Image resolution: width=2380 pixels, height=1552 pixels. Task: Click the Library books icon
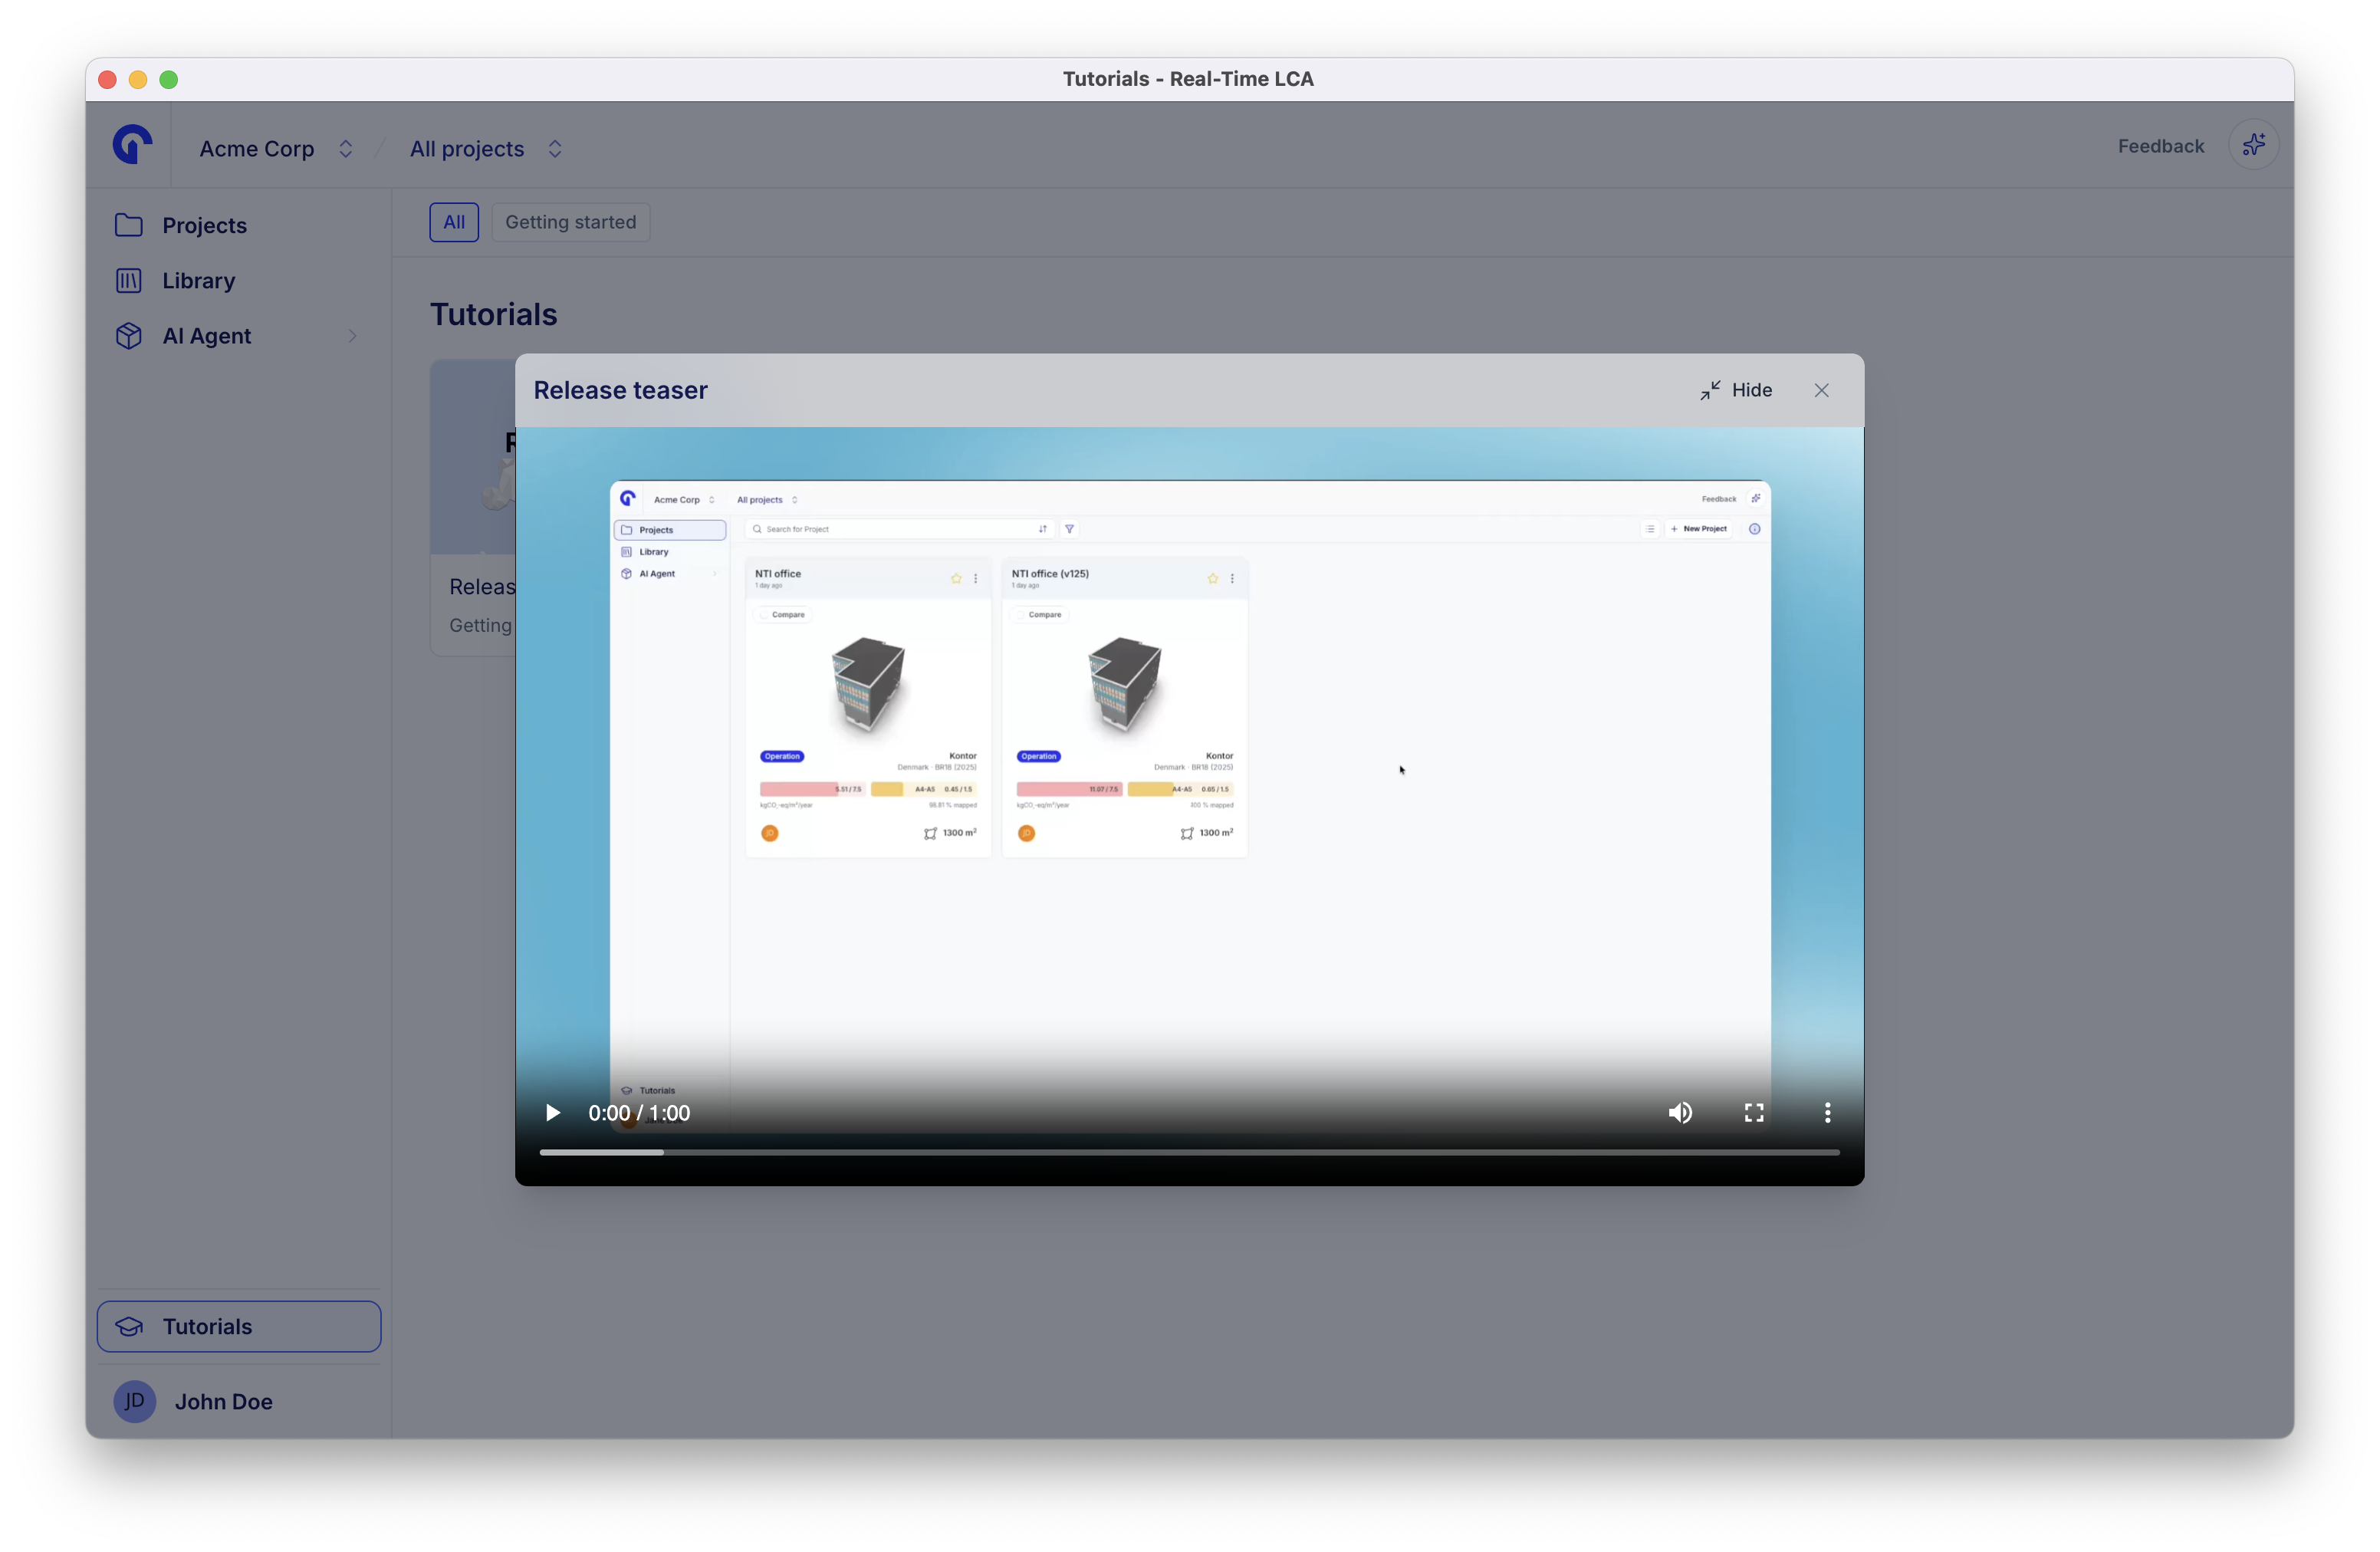point(129,280)
